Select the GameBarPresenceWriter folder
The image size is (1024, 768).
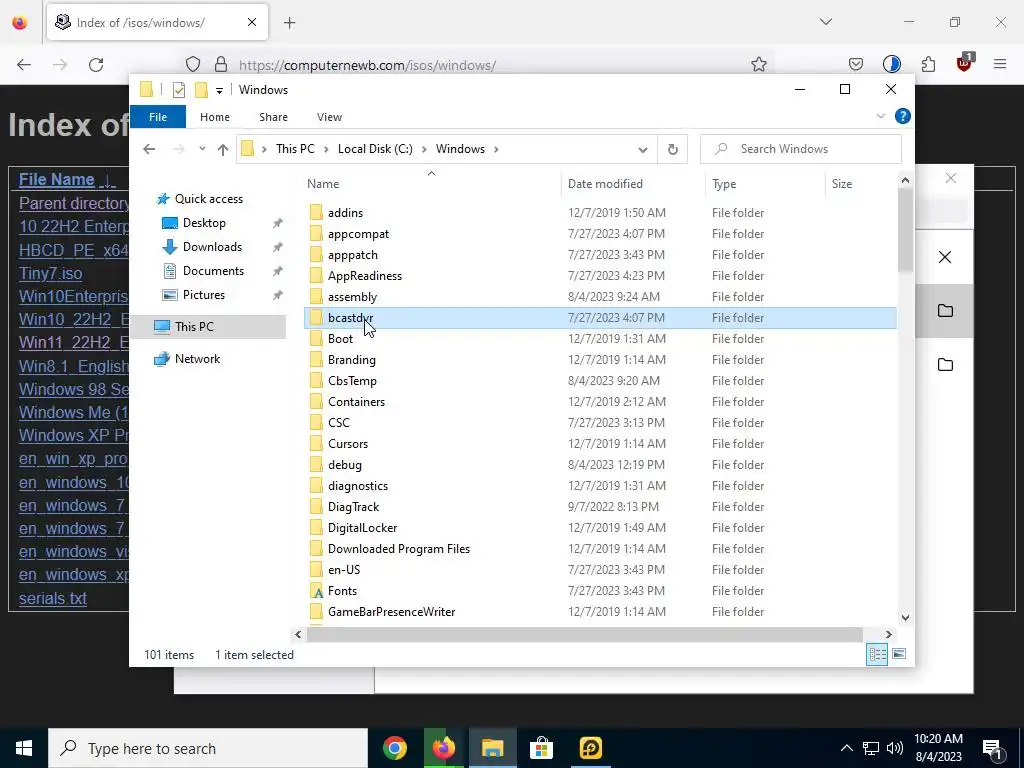click(x=392, y=612)
